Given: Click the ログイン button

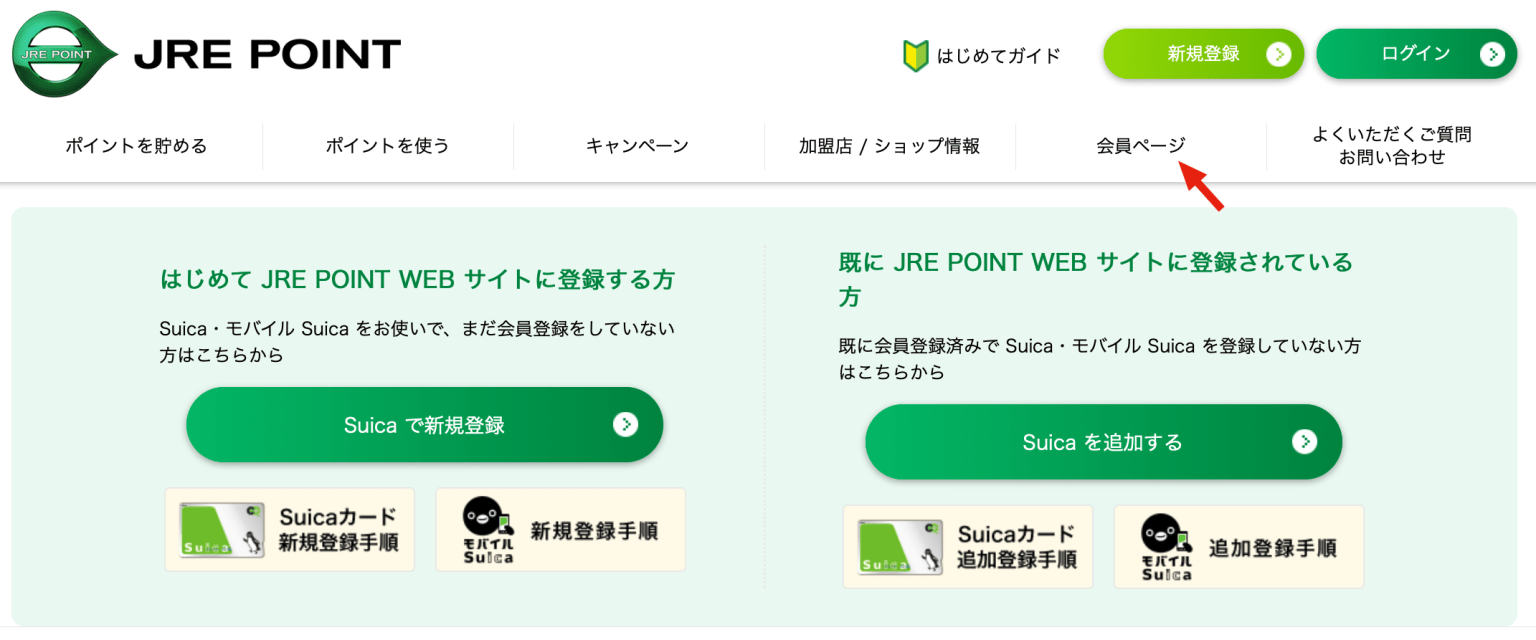Looking at the screenshot, I should (x=1417, y=54).
